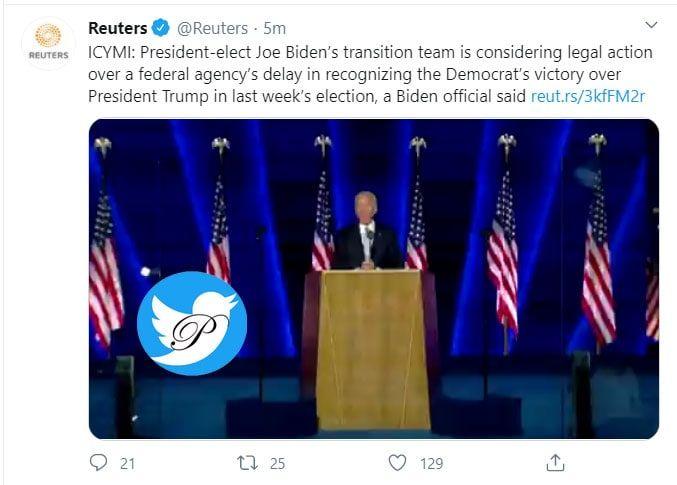The width and height of the screenshot is (677, 485).
Task: Like the tweet with the heart icon
Action: point(397,463)
